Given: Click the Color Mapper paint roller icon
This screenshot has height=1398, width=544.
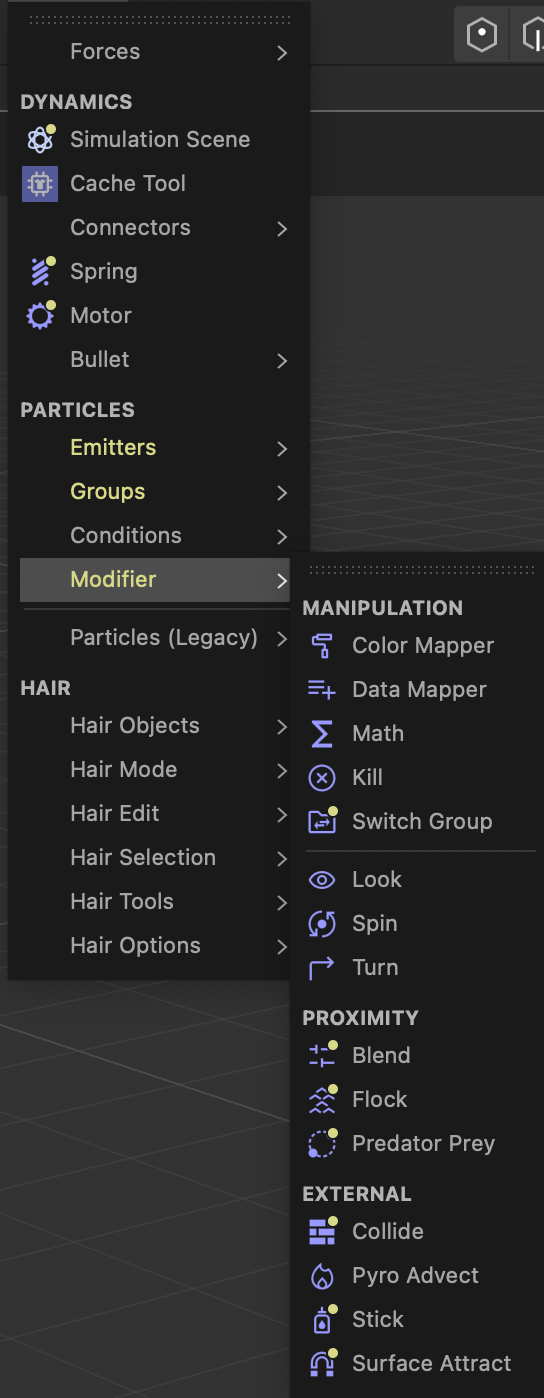Looking at the screenshot, I should [322, 645].
